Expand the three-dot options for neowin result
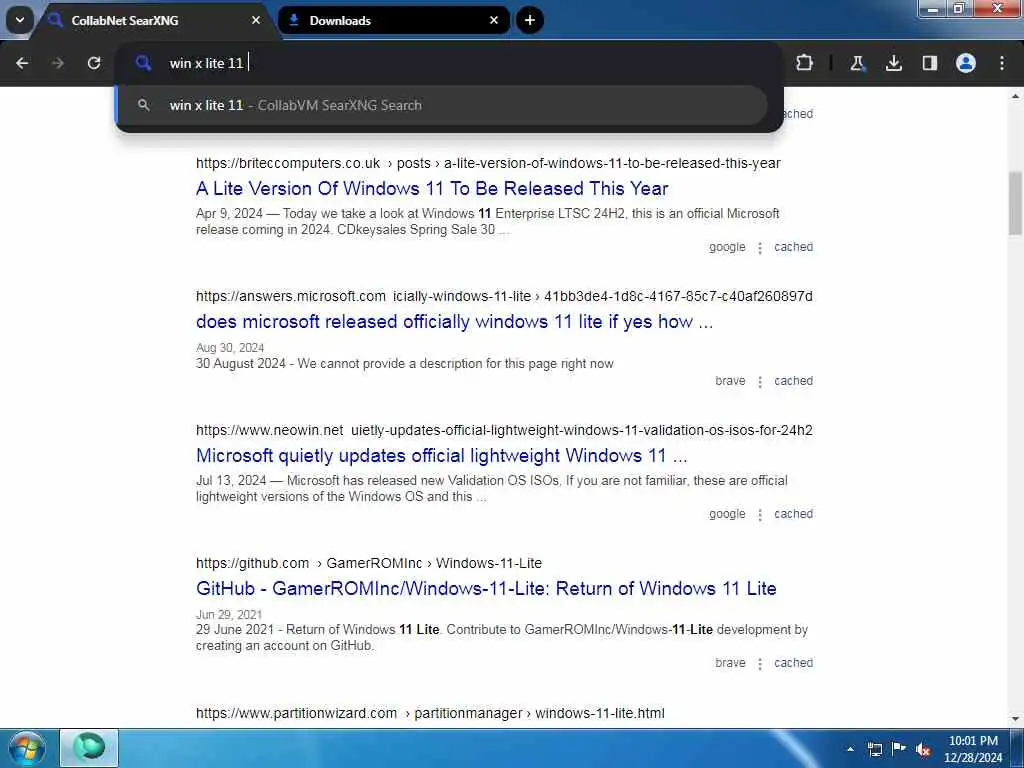 tap(760, 515)
